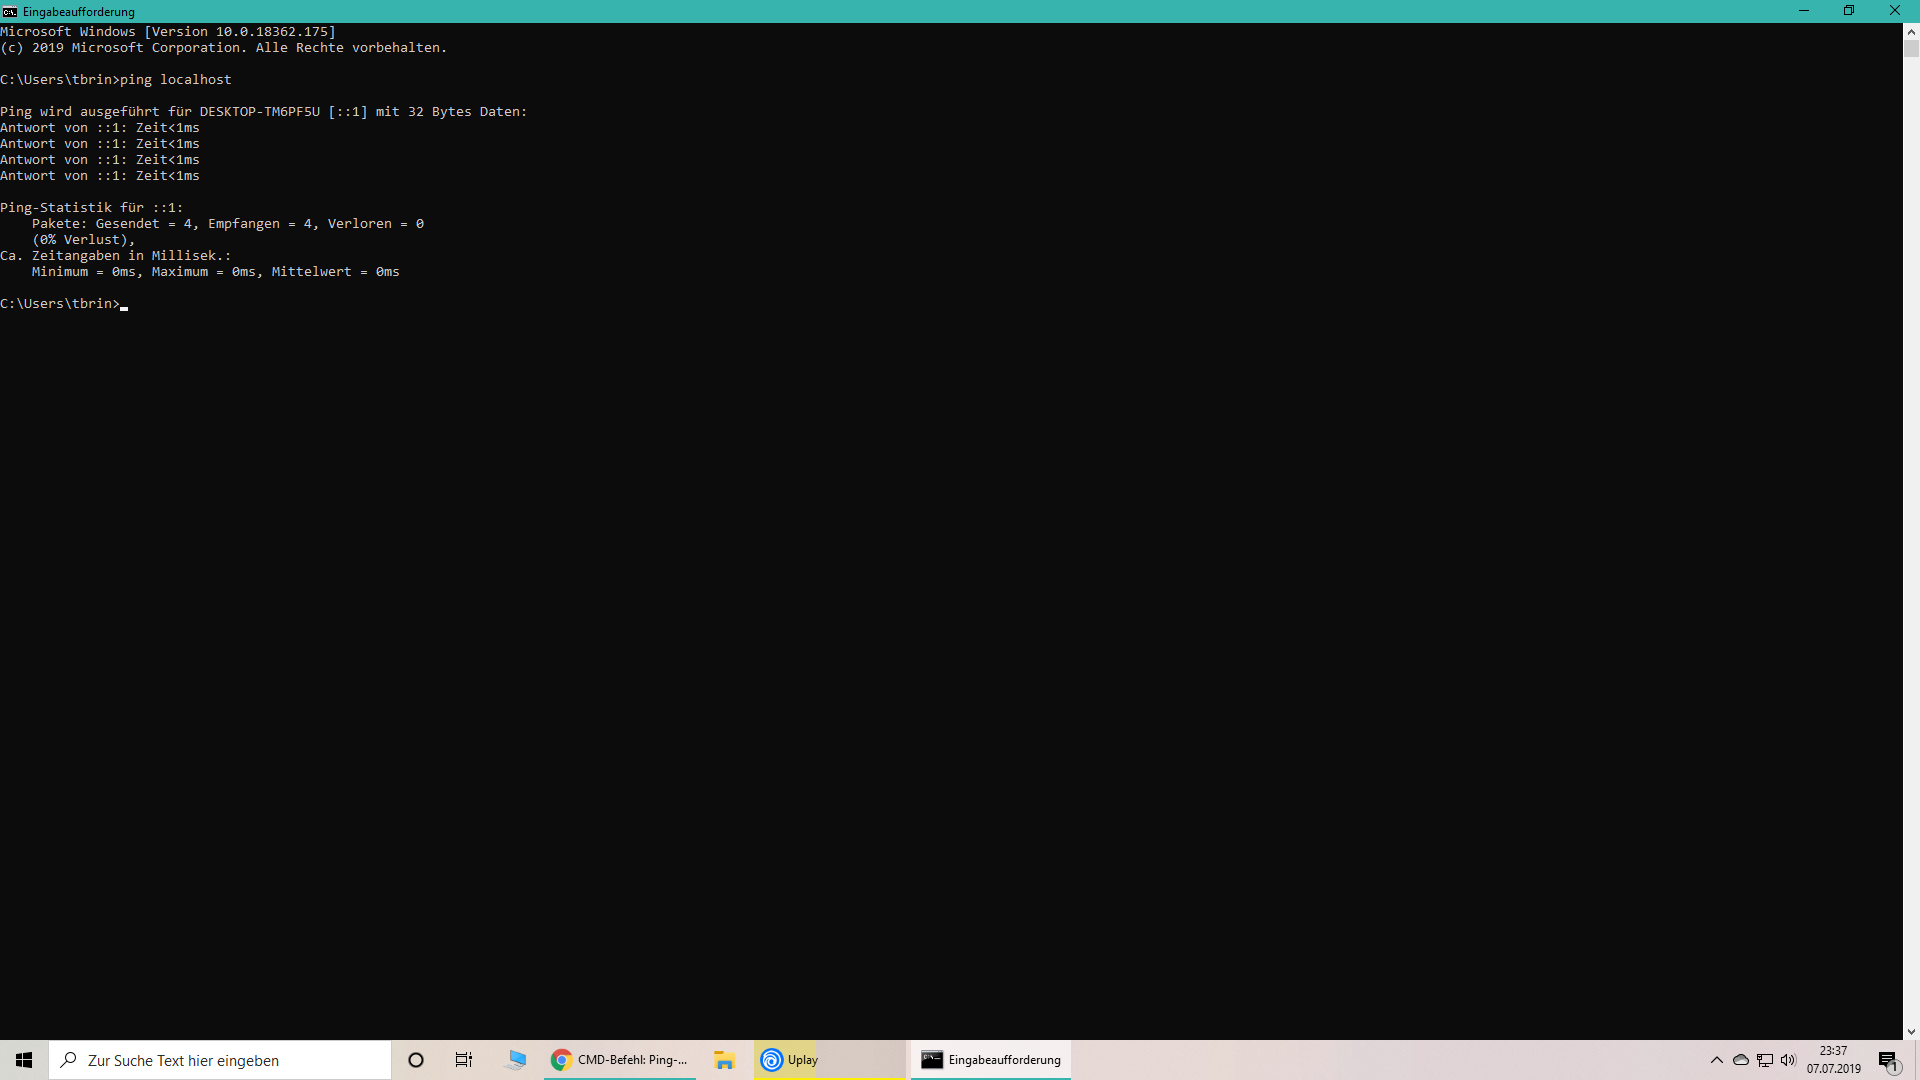Open the OneDrive cloud tray icon

point(1741,1060)
